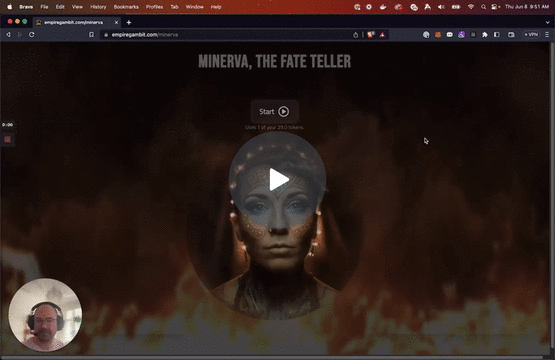Open the Extensions puzzle piece menu
This screenshot has width=555, height=360.
pyautogui.click(x=485, y=35)
